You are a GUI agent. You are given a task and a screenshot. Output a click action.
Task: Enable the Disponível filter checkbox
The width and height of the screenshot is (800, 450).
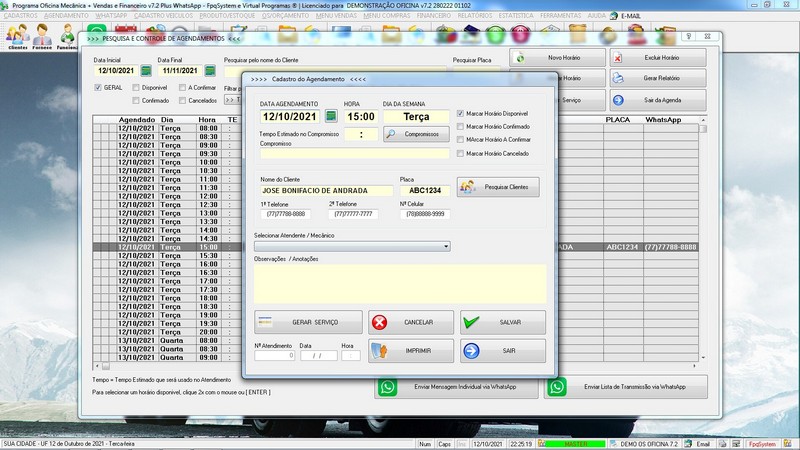pyautogui.click(x=136, y=88)
